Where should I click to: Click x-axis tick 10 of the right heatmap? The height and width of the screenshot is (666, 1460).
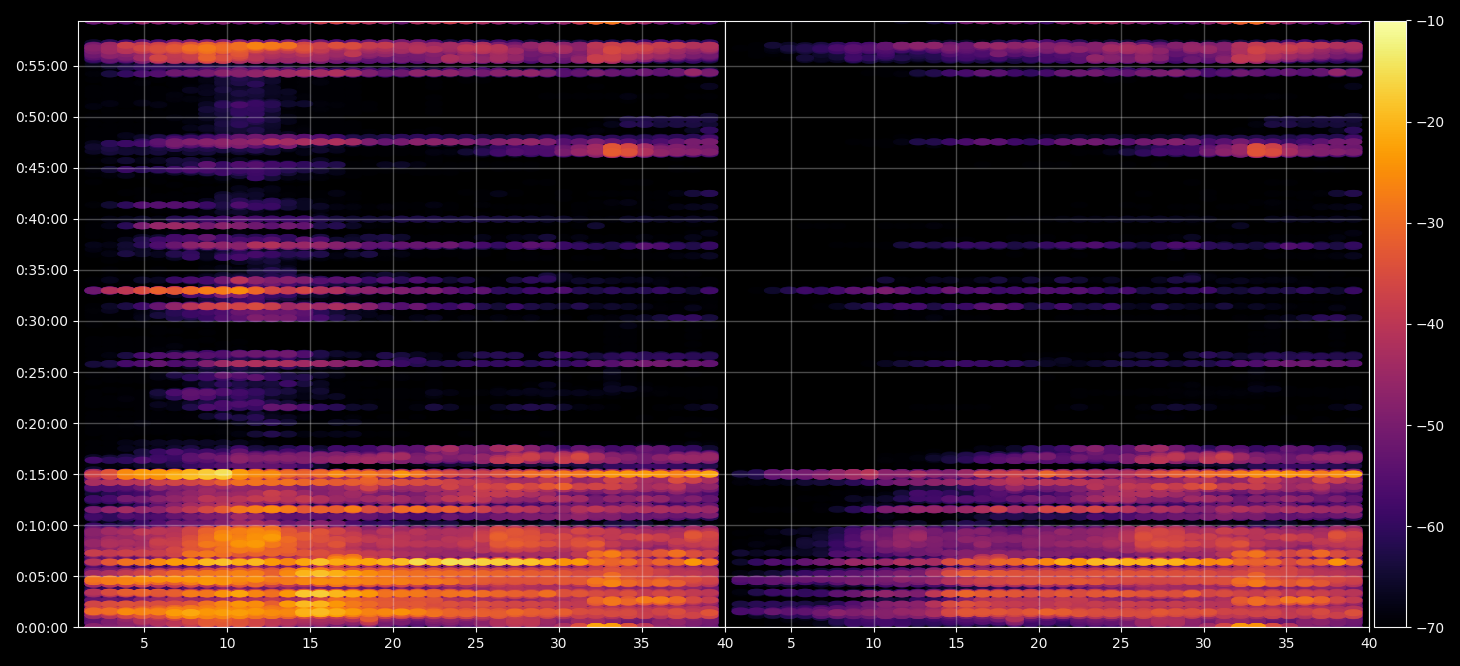874,643
